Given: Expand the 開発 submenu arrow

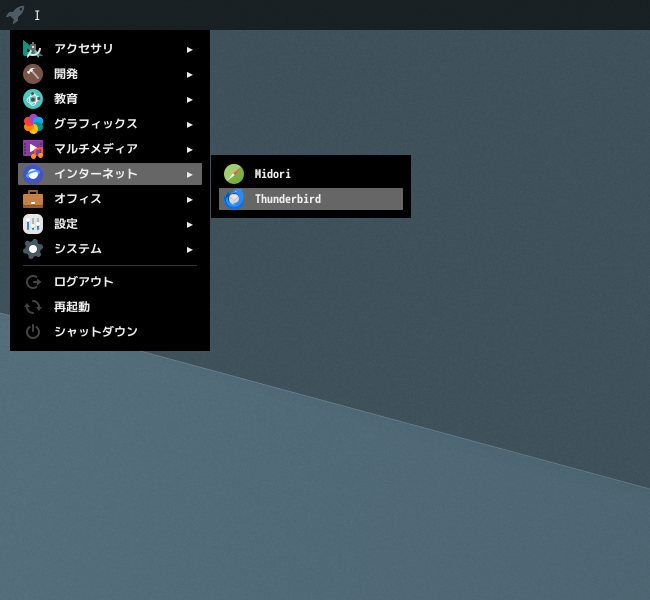Looking at the screenshot, I should pos(189,75).
